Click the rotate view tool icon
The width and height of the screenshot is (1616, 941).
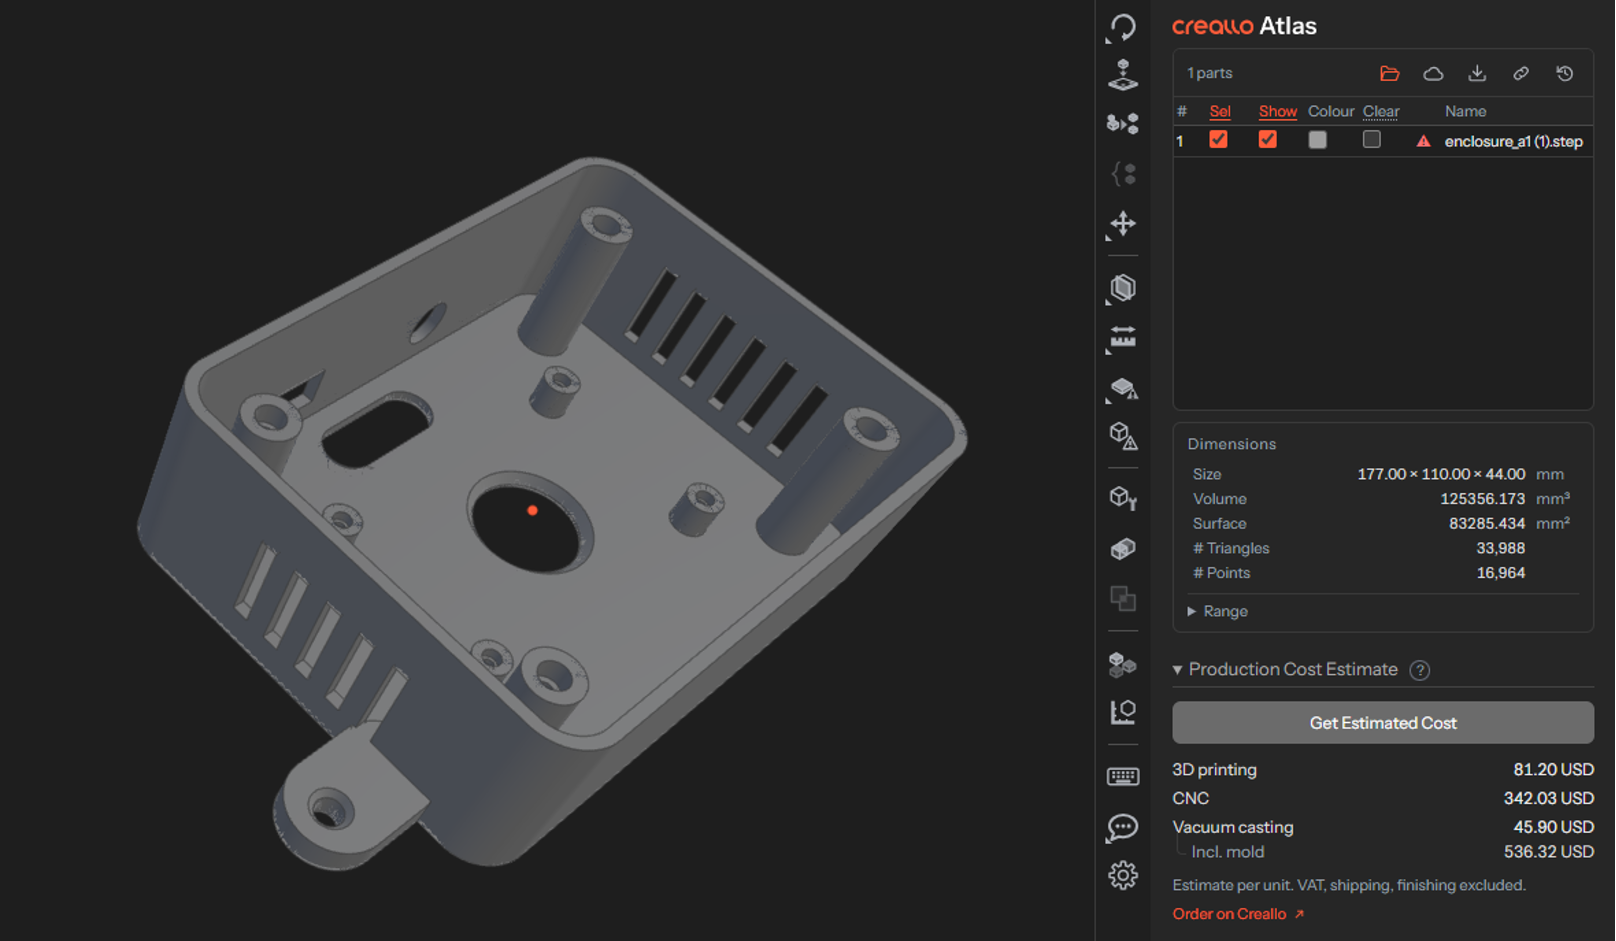pos(1123,27)
